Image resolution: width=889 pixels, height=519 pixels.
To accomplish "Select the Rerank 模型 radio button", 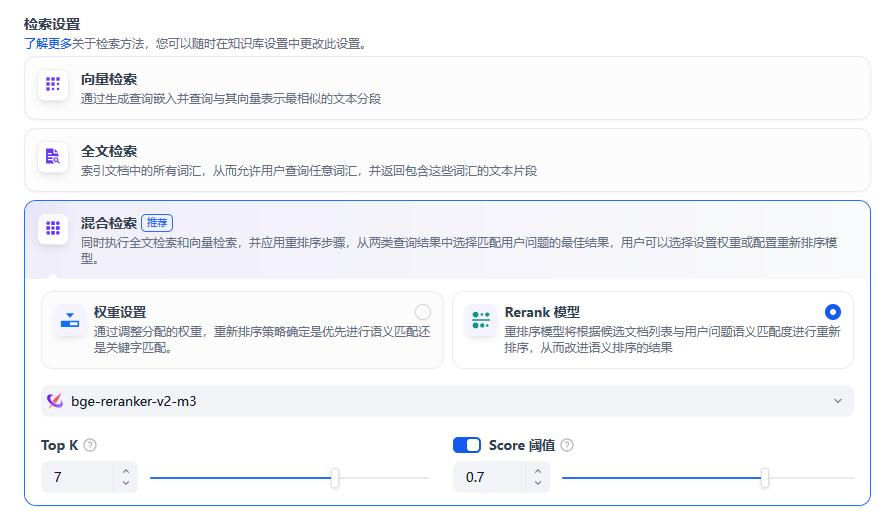I will pos(833,312).
